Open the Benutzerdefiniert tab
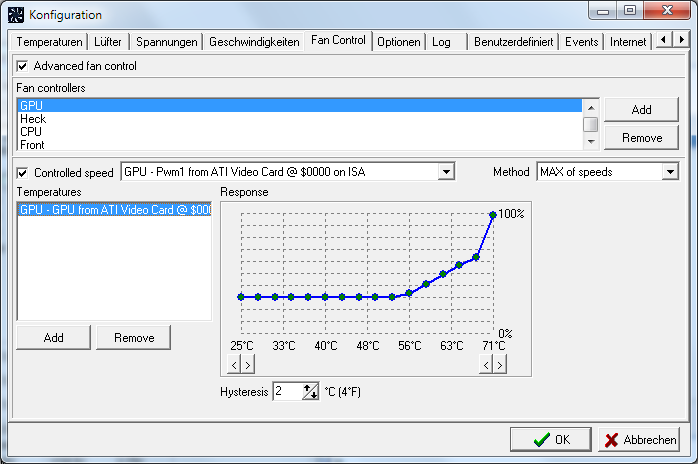Screen dimensions: 698x464 (x=513, y=42)
